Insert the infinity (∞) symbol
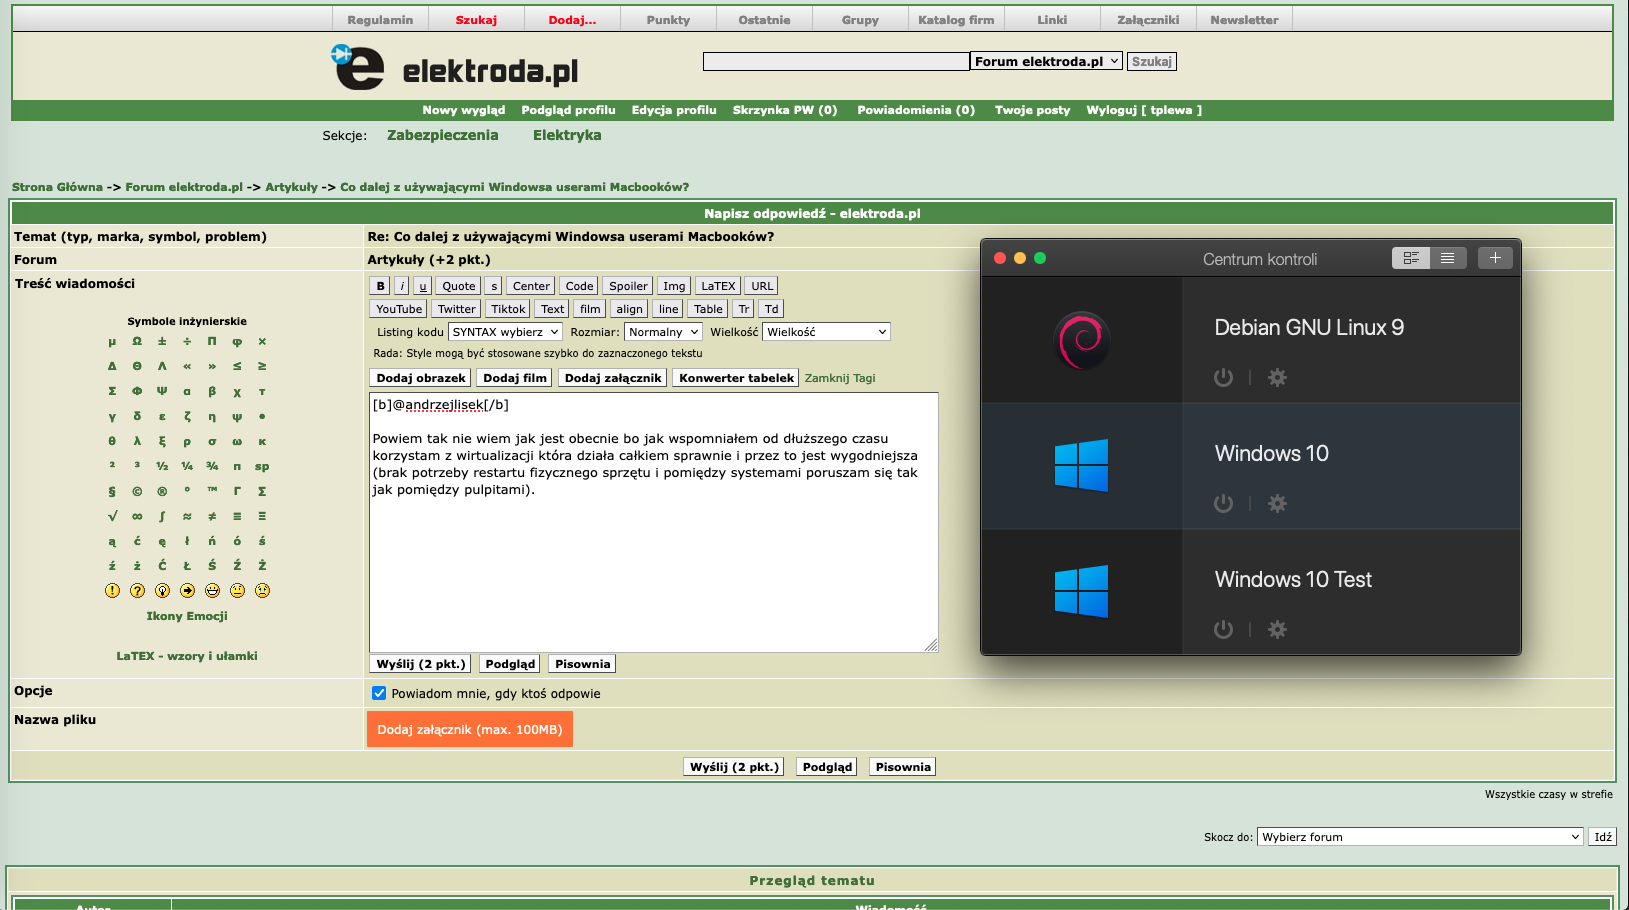1629x910 pixels. coord(137,517)
